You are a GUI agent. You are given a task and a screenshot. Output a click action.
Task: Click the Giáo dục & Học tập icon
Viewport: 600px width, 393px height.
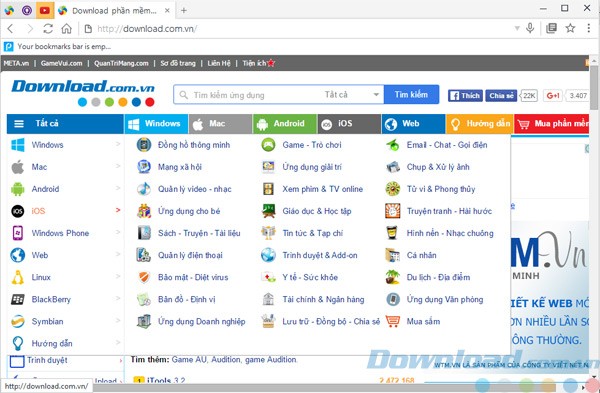268,211
